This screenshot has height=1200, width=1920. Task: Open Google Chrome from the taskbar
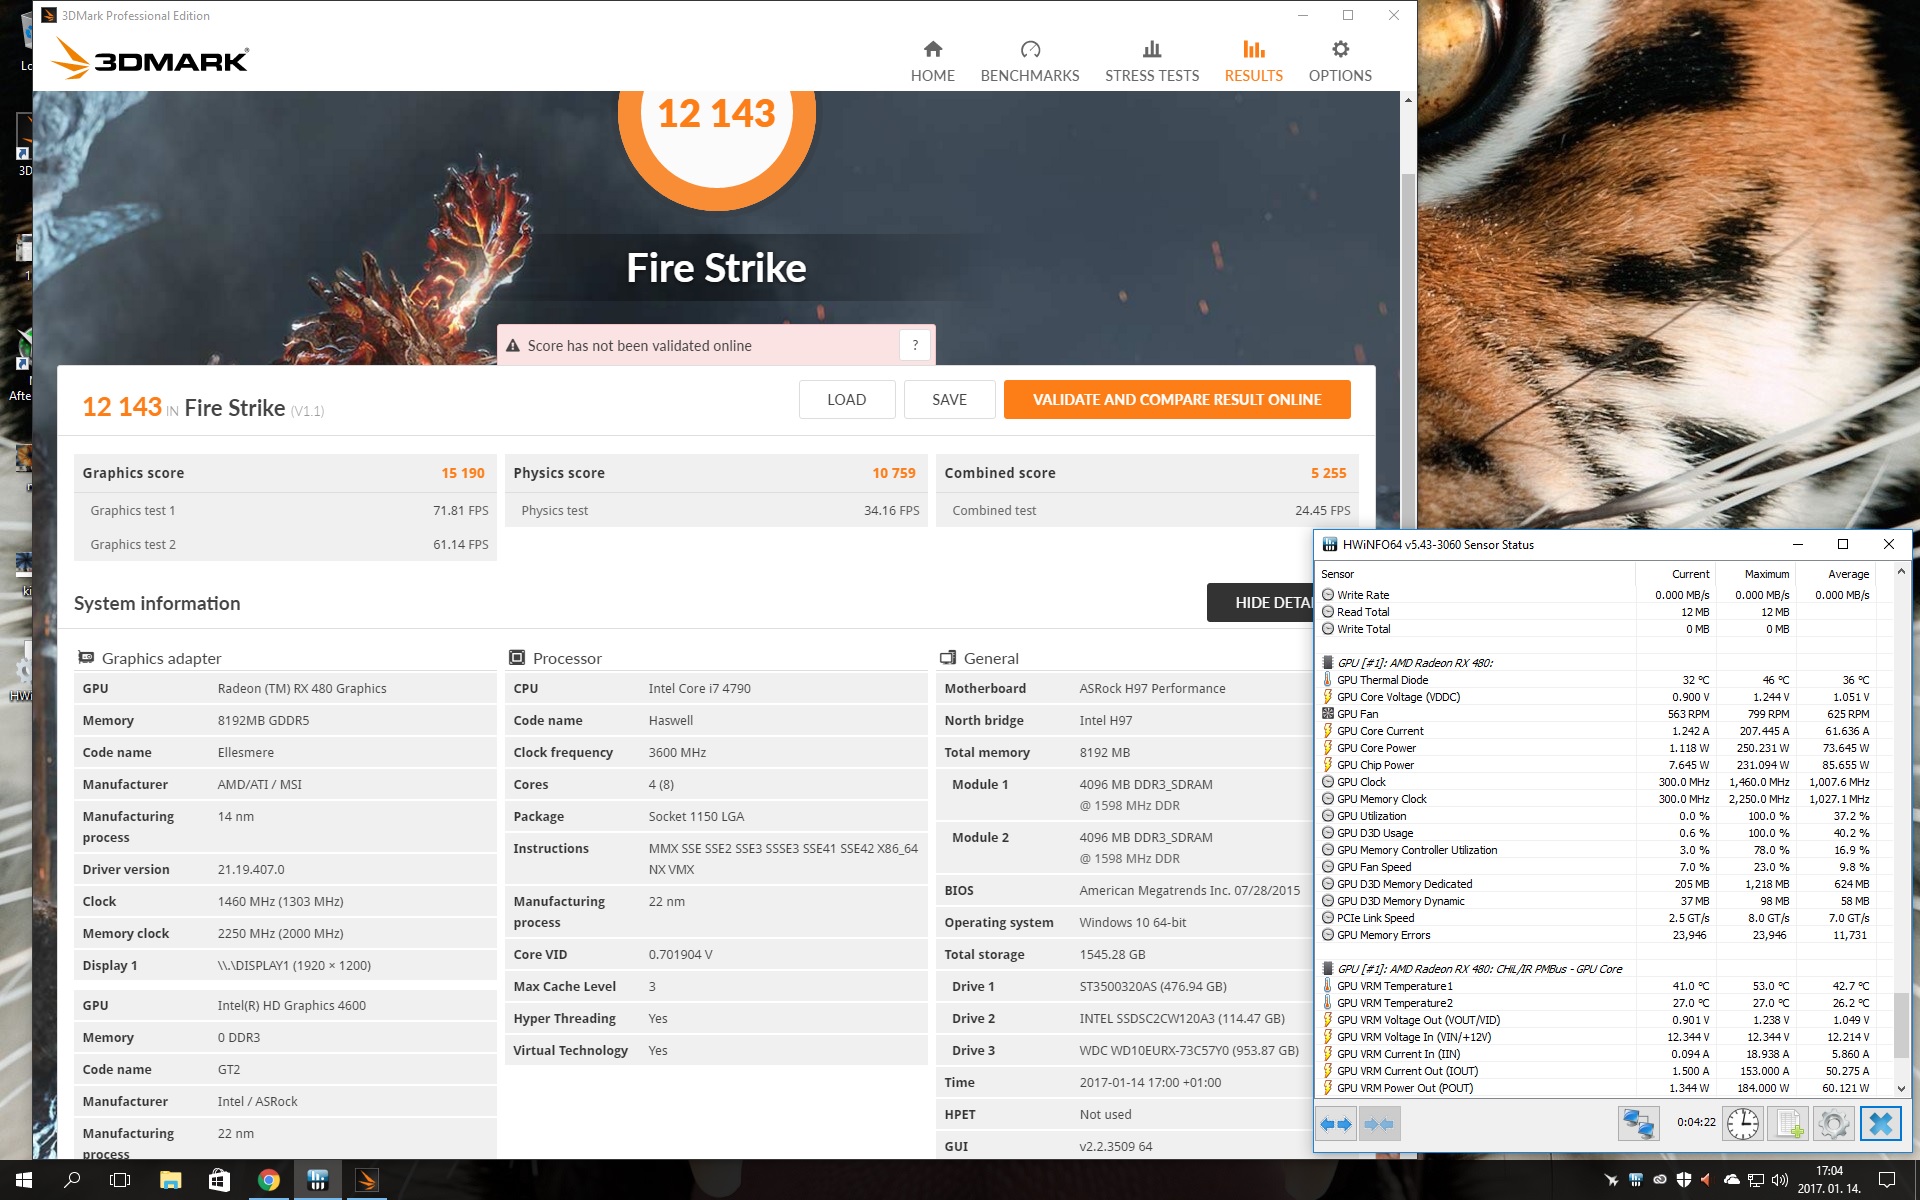point(268,1180)
